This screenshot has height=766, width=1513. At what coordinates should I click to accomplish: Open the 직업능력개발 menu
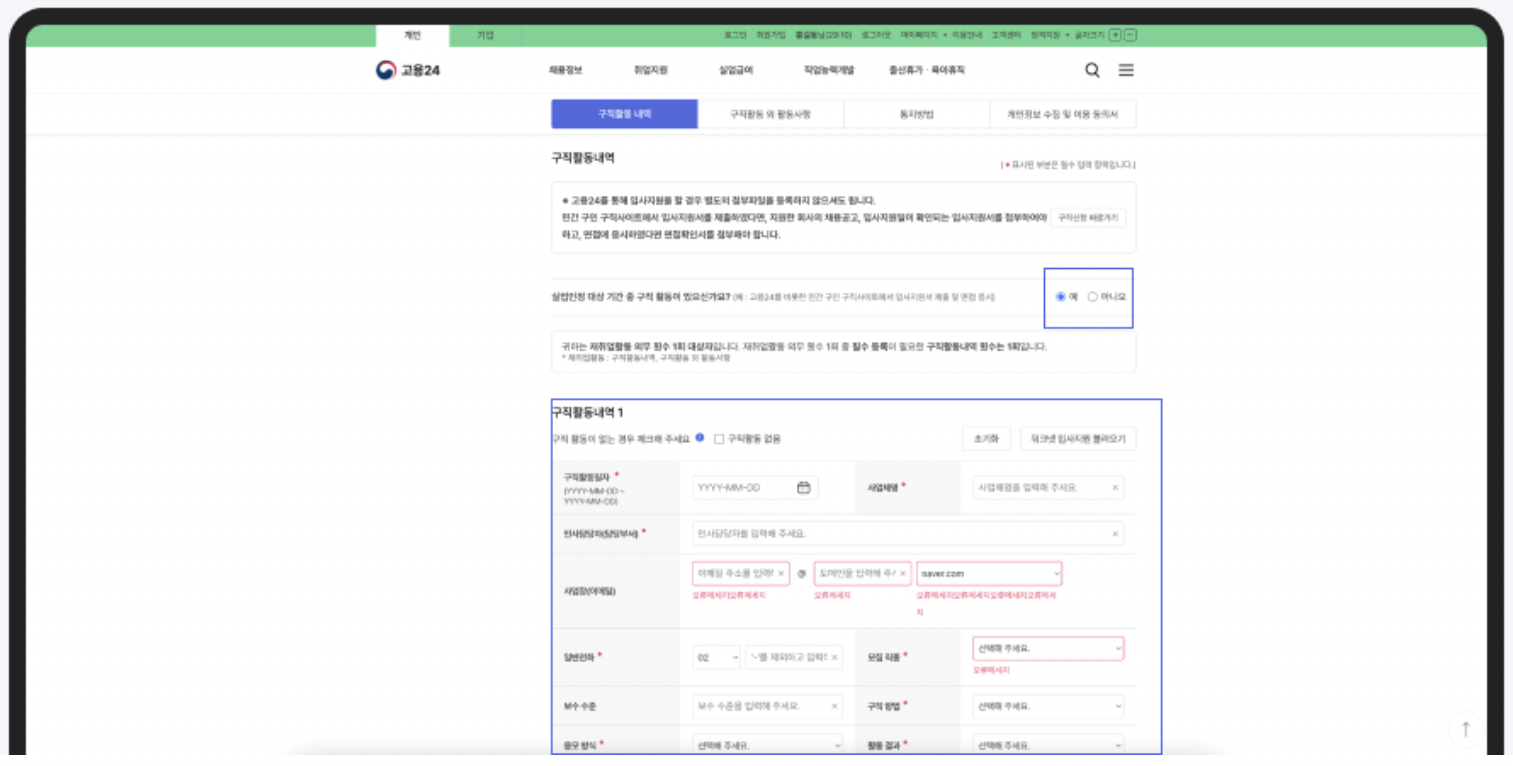click(829, 70)
